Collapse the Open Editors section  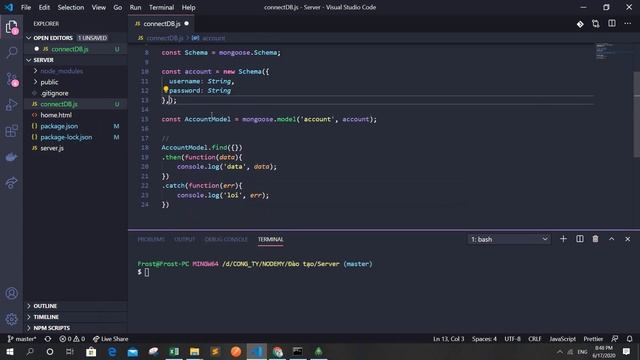coord(29,38)
